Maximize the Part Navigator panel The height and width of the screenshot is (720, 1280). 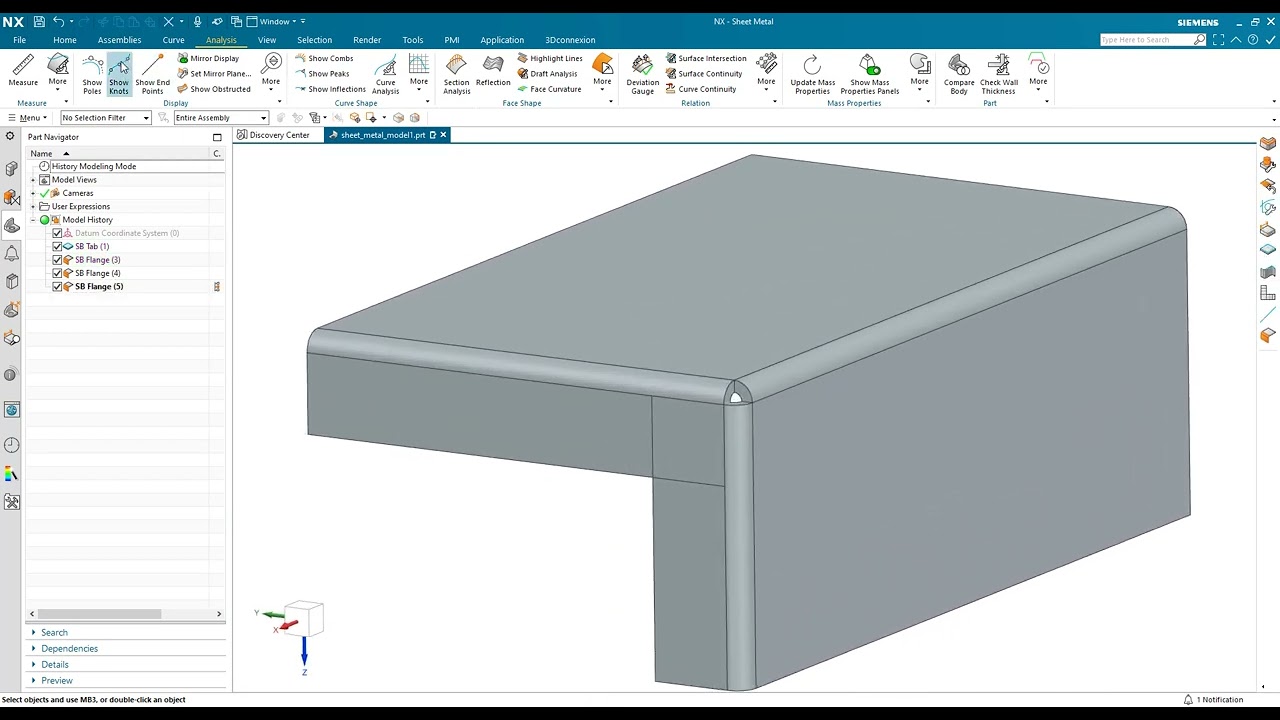point(217,137)
